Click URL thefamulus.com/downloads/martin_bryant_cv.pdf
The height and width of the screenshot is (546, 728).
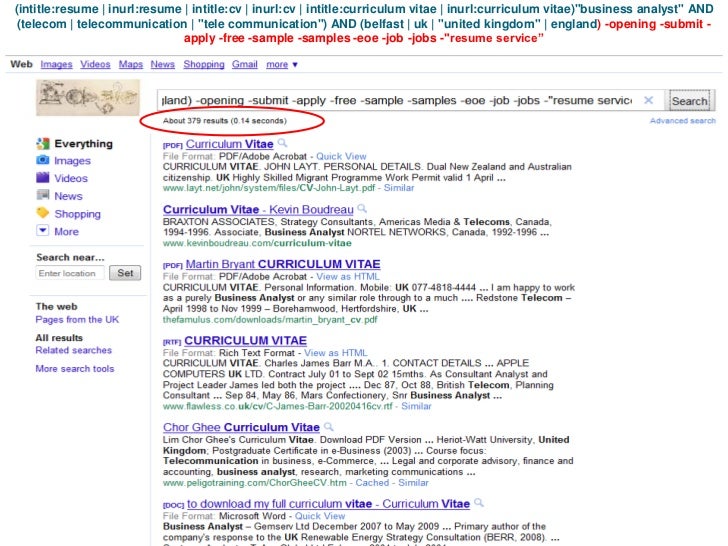tap(270, 319)
